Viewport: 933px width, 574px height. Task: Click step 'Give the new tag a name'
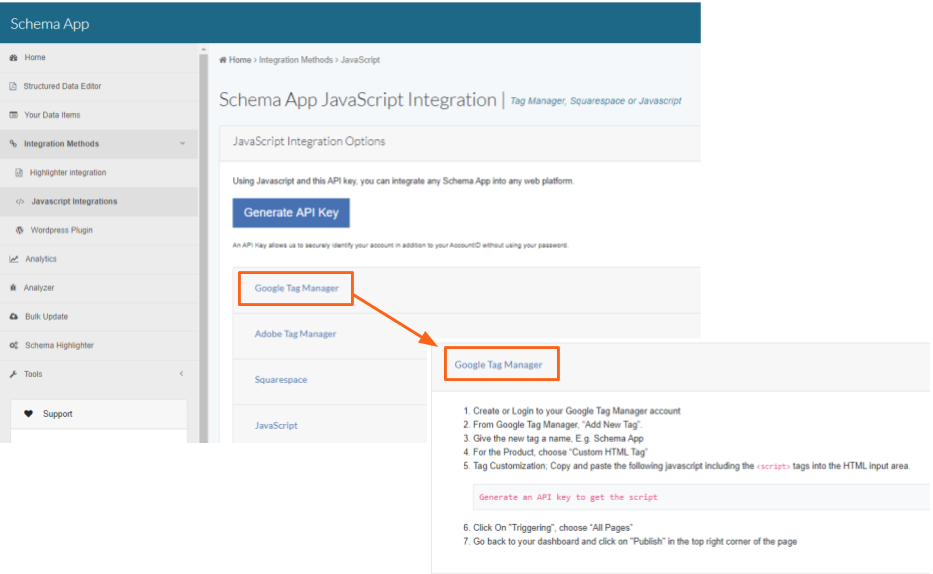[x=558, y=438]
